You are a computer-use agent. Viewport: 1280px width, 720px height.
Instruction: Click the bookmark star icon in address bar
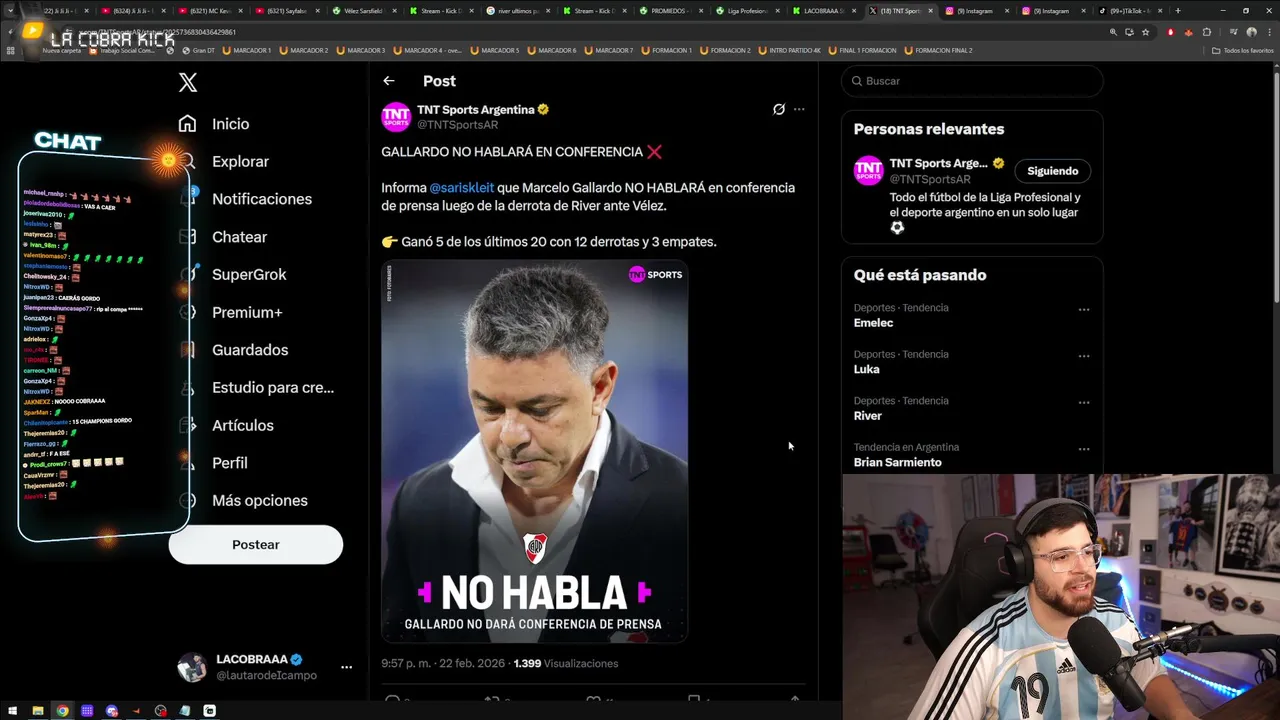pyautogui.click(x=1146, y=32)
